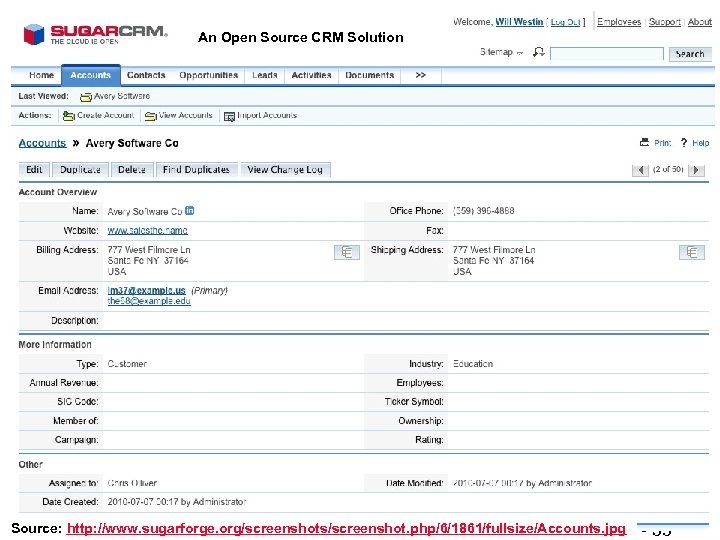The image size is (720, 540).
Task: Select the Type value Customer
Action: [127, 364]
